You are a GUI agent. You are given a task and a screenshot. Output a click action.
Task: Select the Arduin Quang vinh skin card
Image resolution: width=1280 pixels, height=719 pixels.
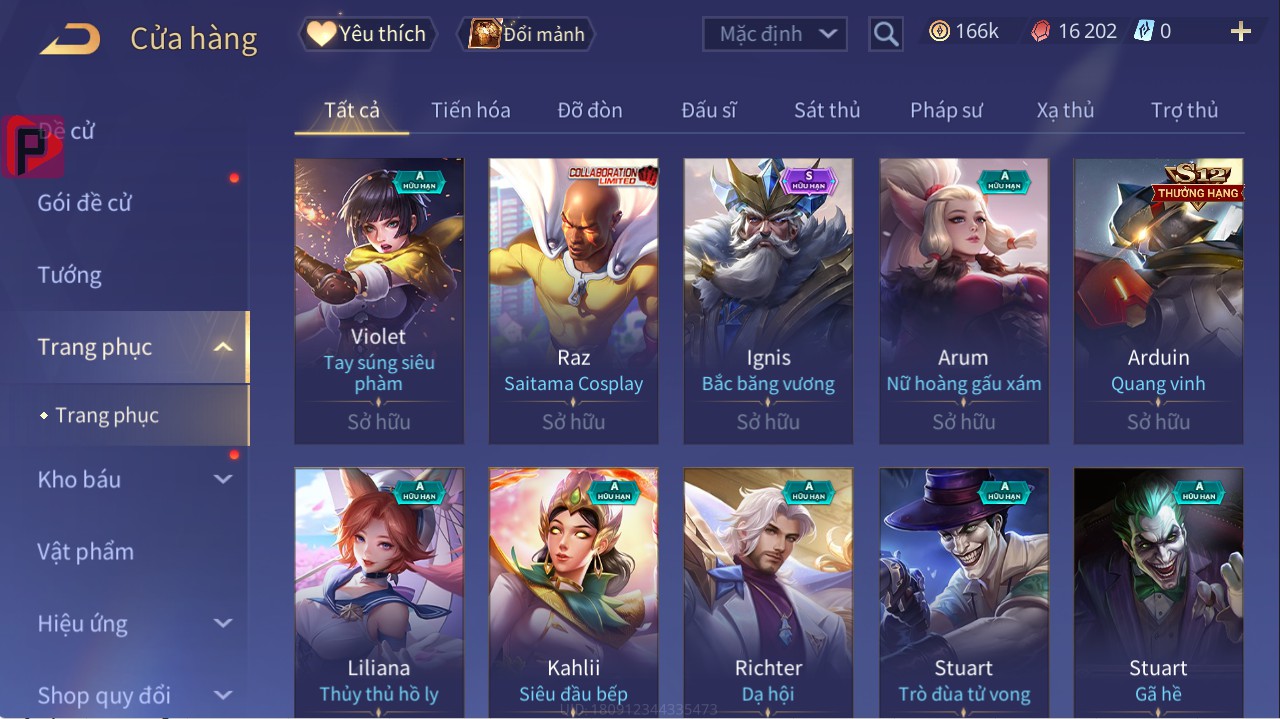(1158, 301)
